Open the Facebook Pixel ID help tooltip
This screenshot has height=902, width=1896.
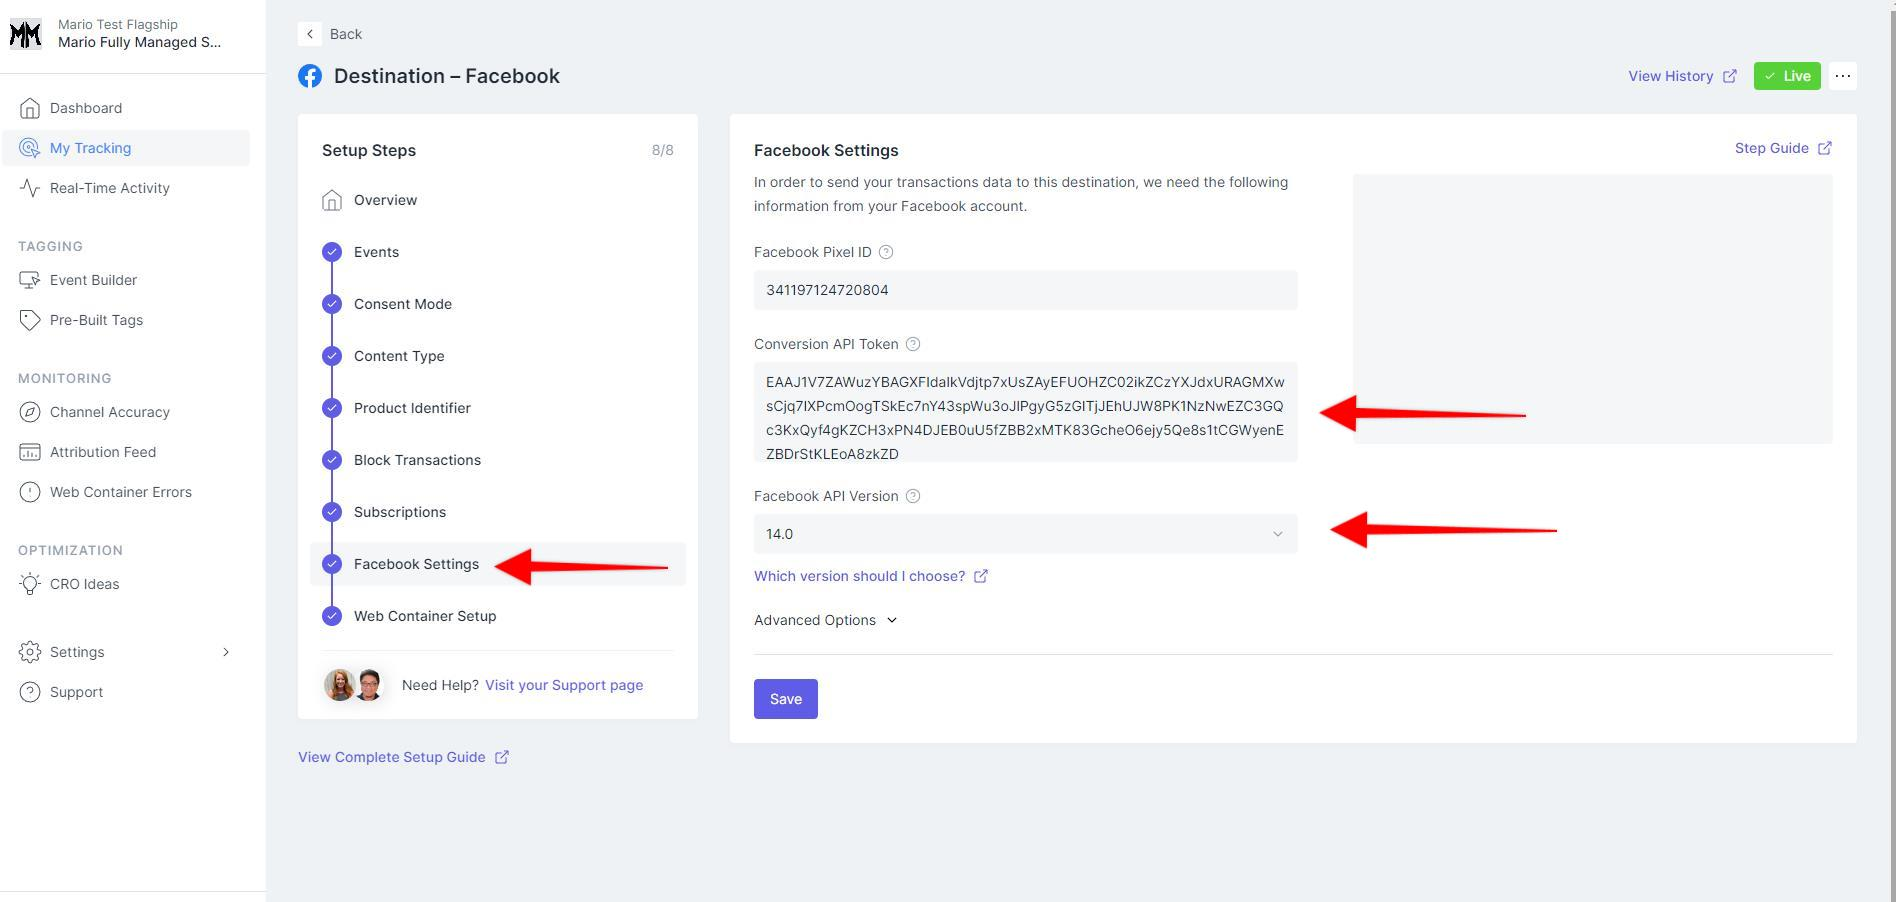coord(886,252)
